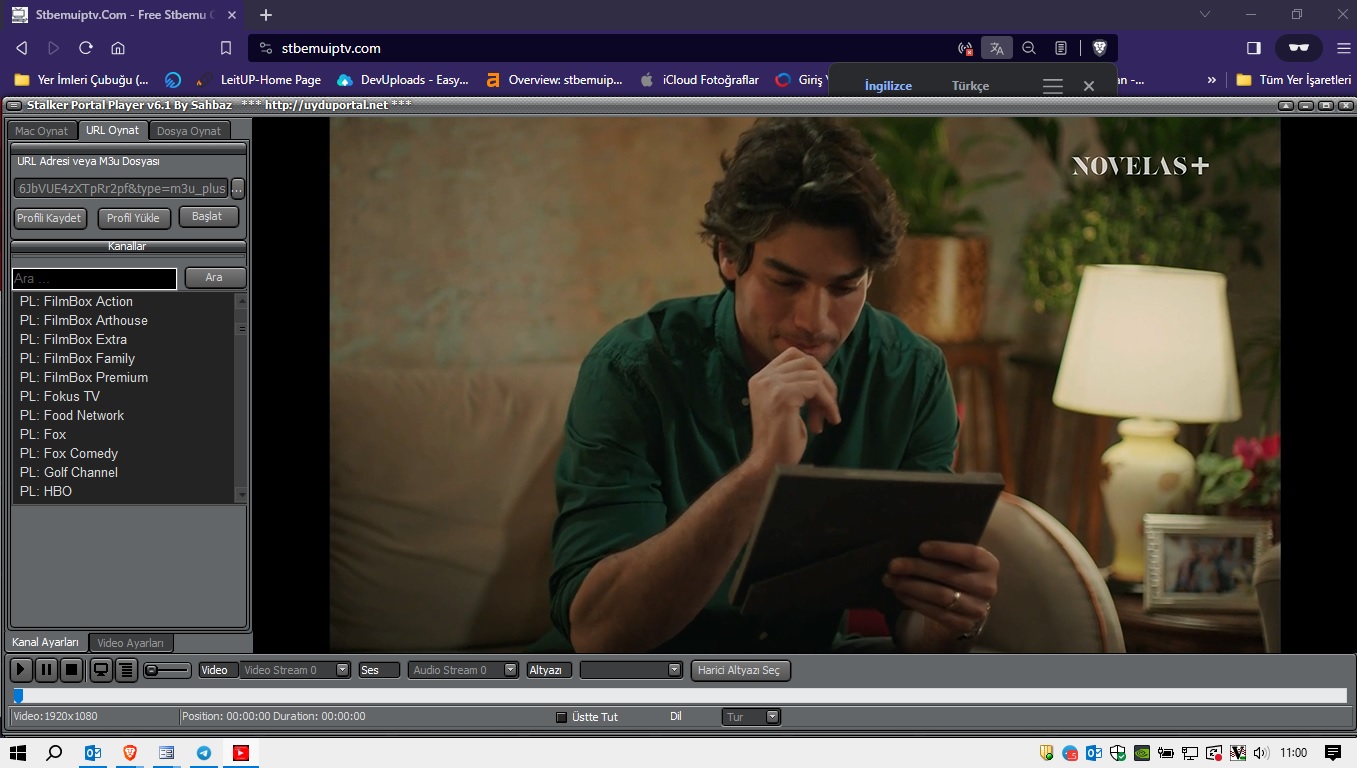Select the PL: Fokus TV channel
Viewport: 1357px width, 768px height.
(x=124, y=396)
